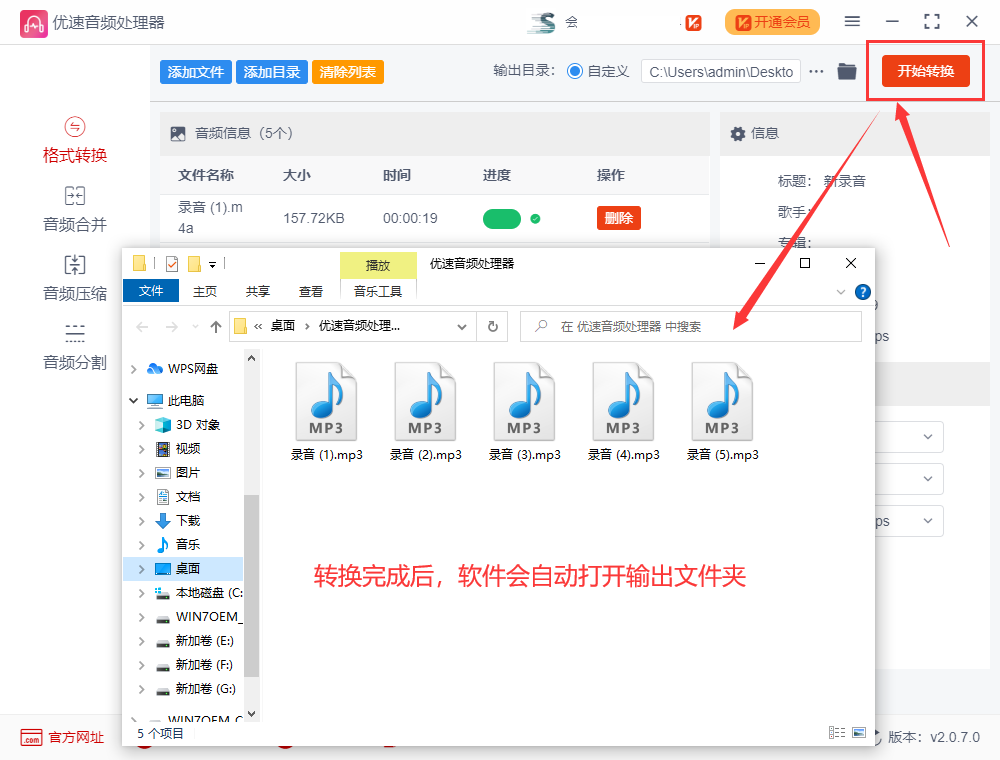The image size is (1000, 760).
Task: Click the address bar breadcrumb 桌面
Action: (283, 326)
